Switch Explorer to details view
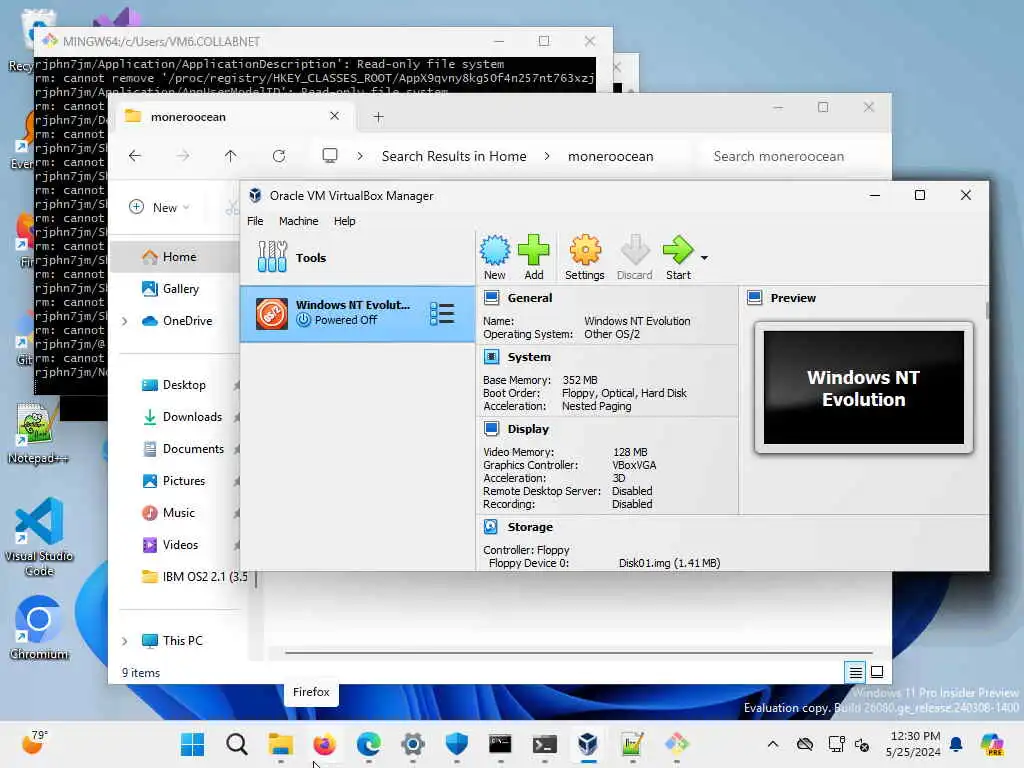 click(x=856, y=671)
